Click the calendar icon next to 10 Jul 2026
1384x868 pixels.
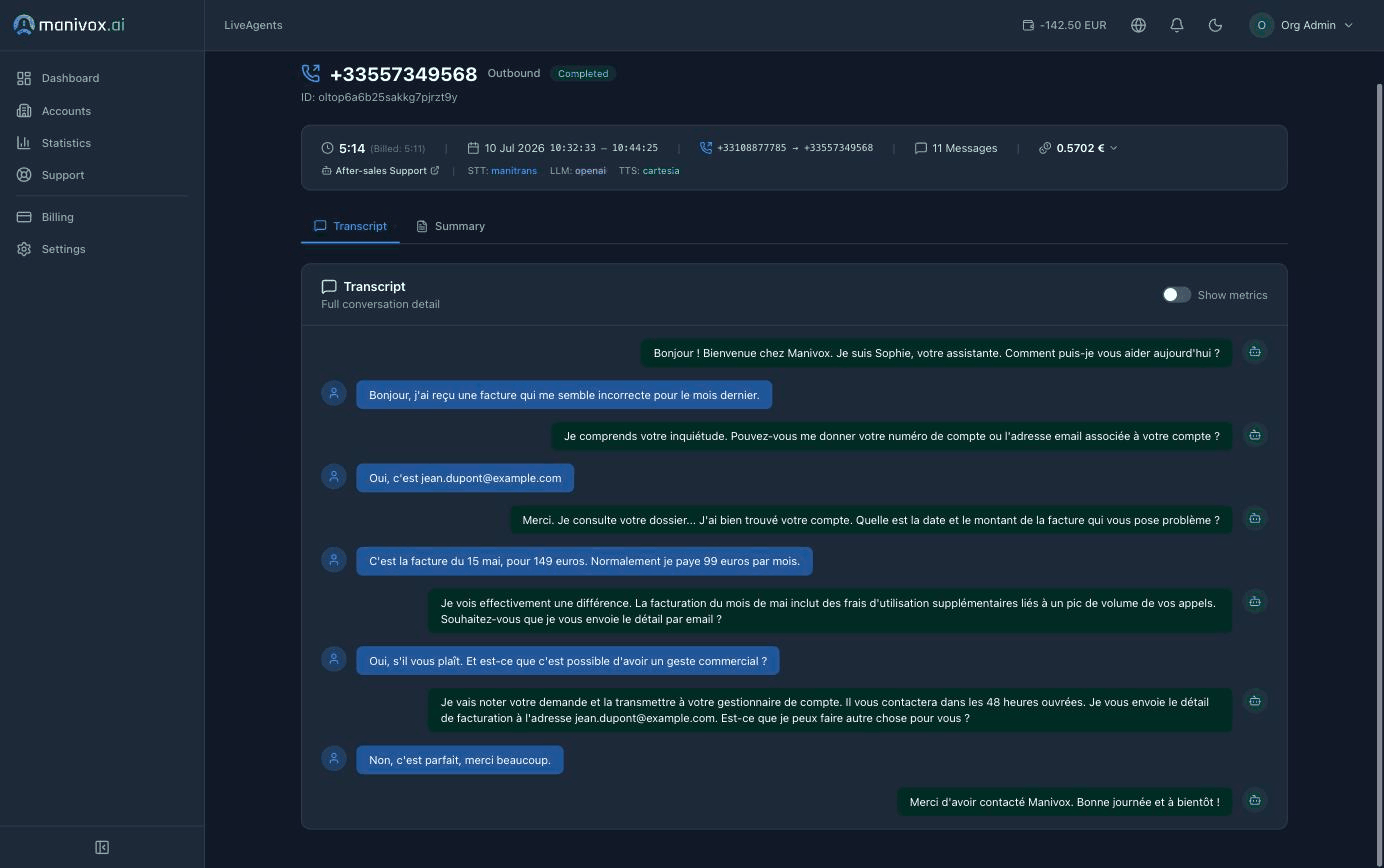click(x=474, y=148)
